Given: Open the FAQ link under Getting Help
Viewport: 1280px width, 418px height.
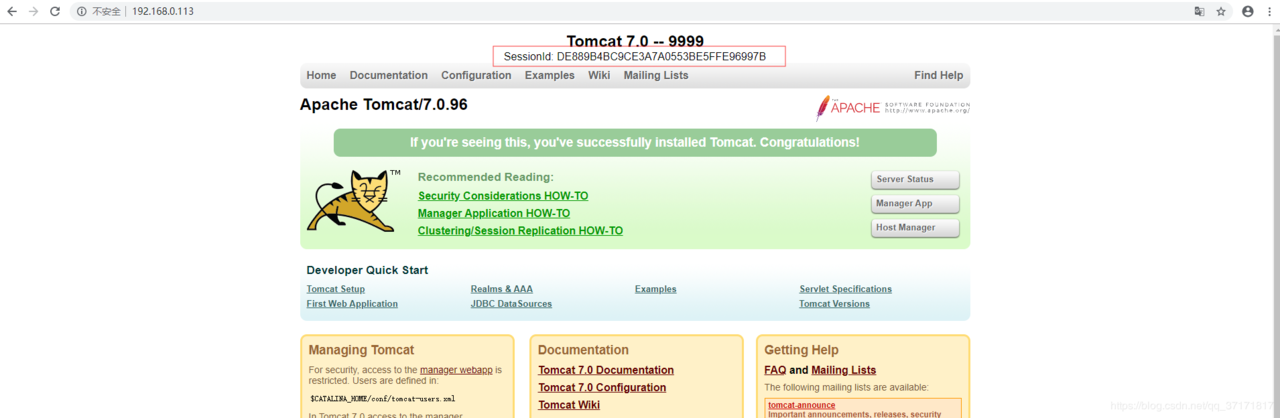Looking at the screenshot, I should click(x=775, y=370).
